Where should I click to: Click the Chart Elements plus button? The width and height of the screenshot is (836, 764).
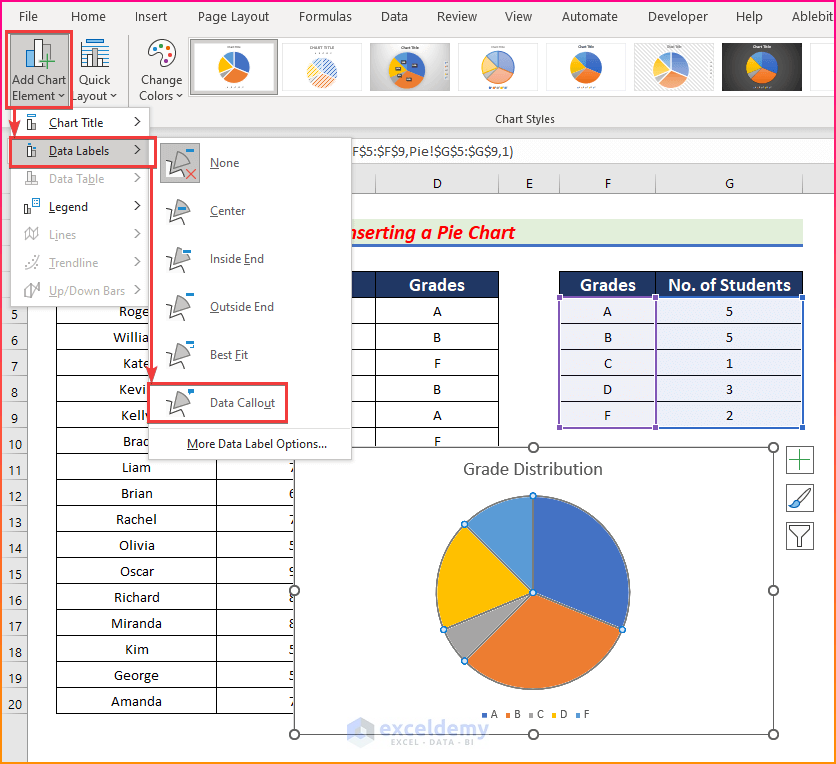pos(800,460)
